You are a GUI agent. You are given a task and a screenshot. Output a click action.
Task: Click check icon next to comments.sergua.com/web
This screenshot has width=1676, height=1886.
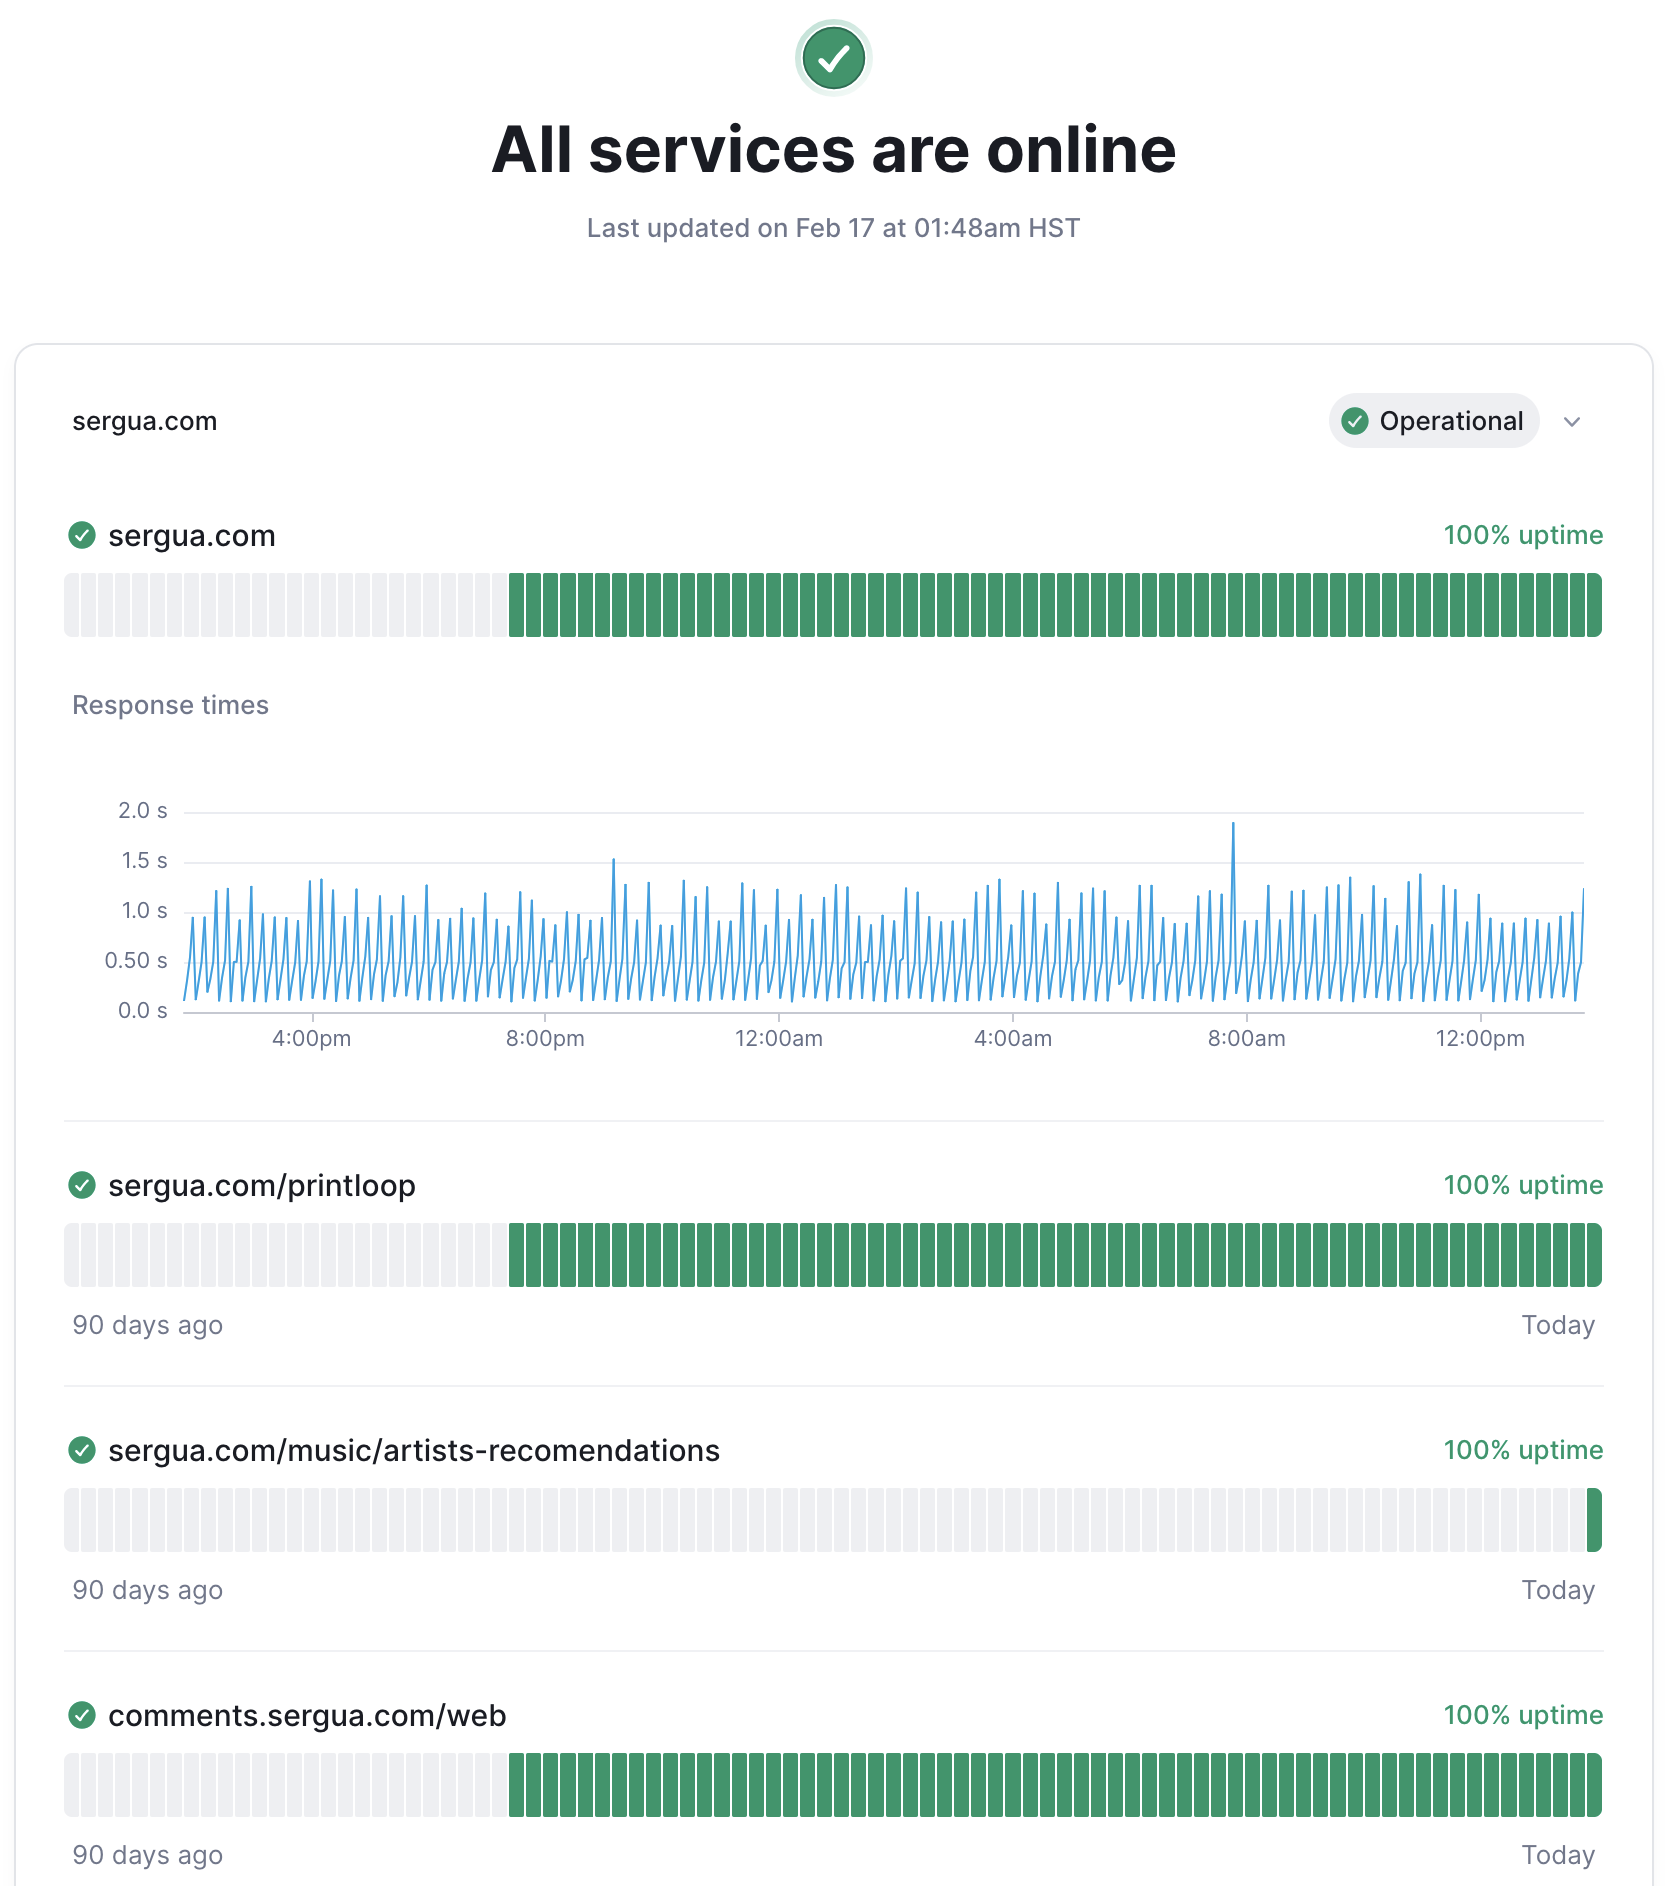click(x=82, y=1716)
